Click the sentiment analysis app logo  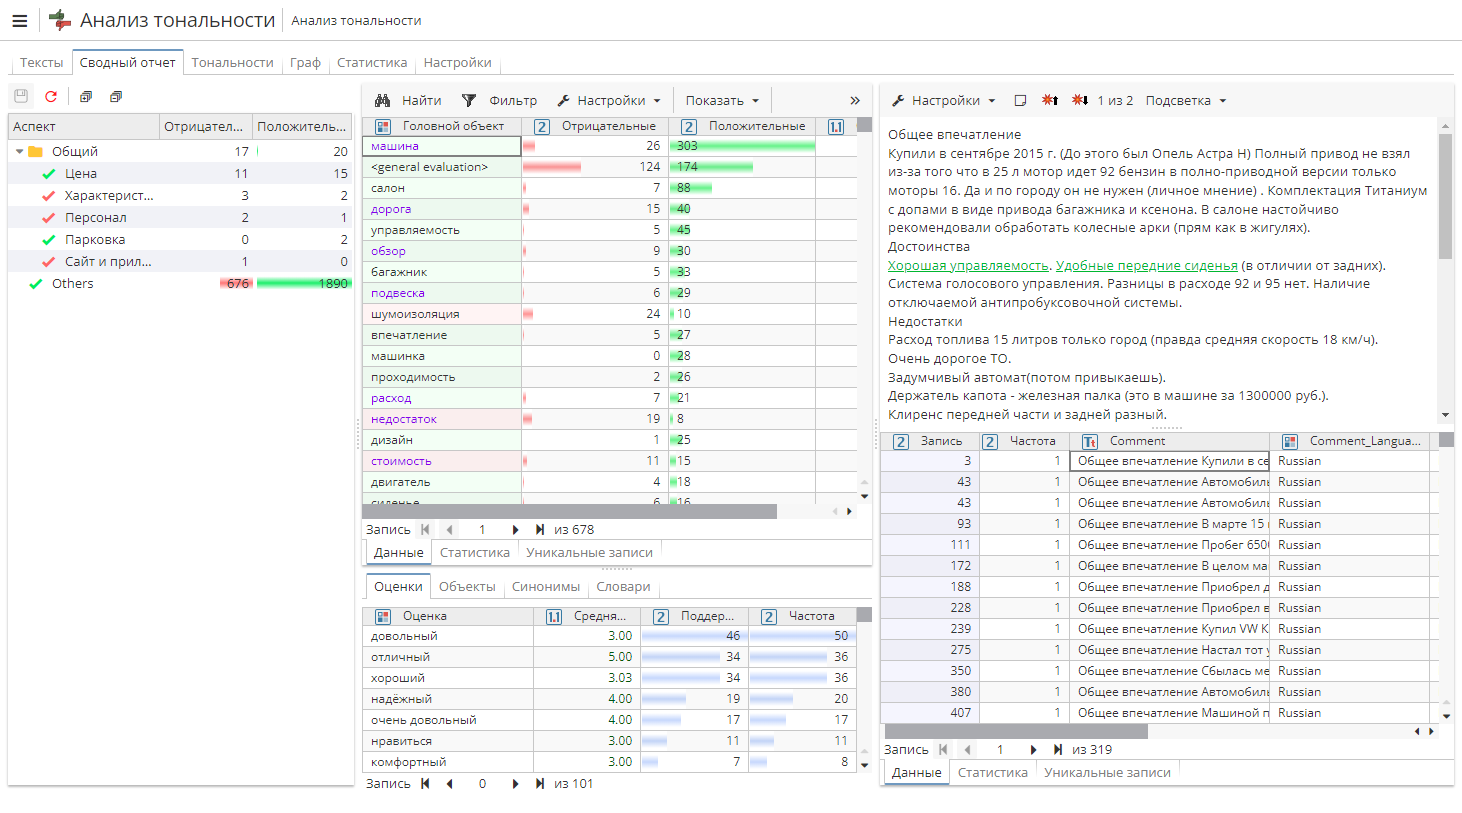click(x=60, y=20)
